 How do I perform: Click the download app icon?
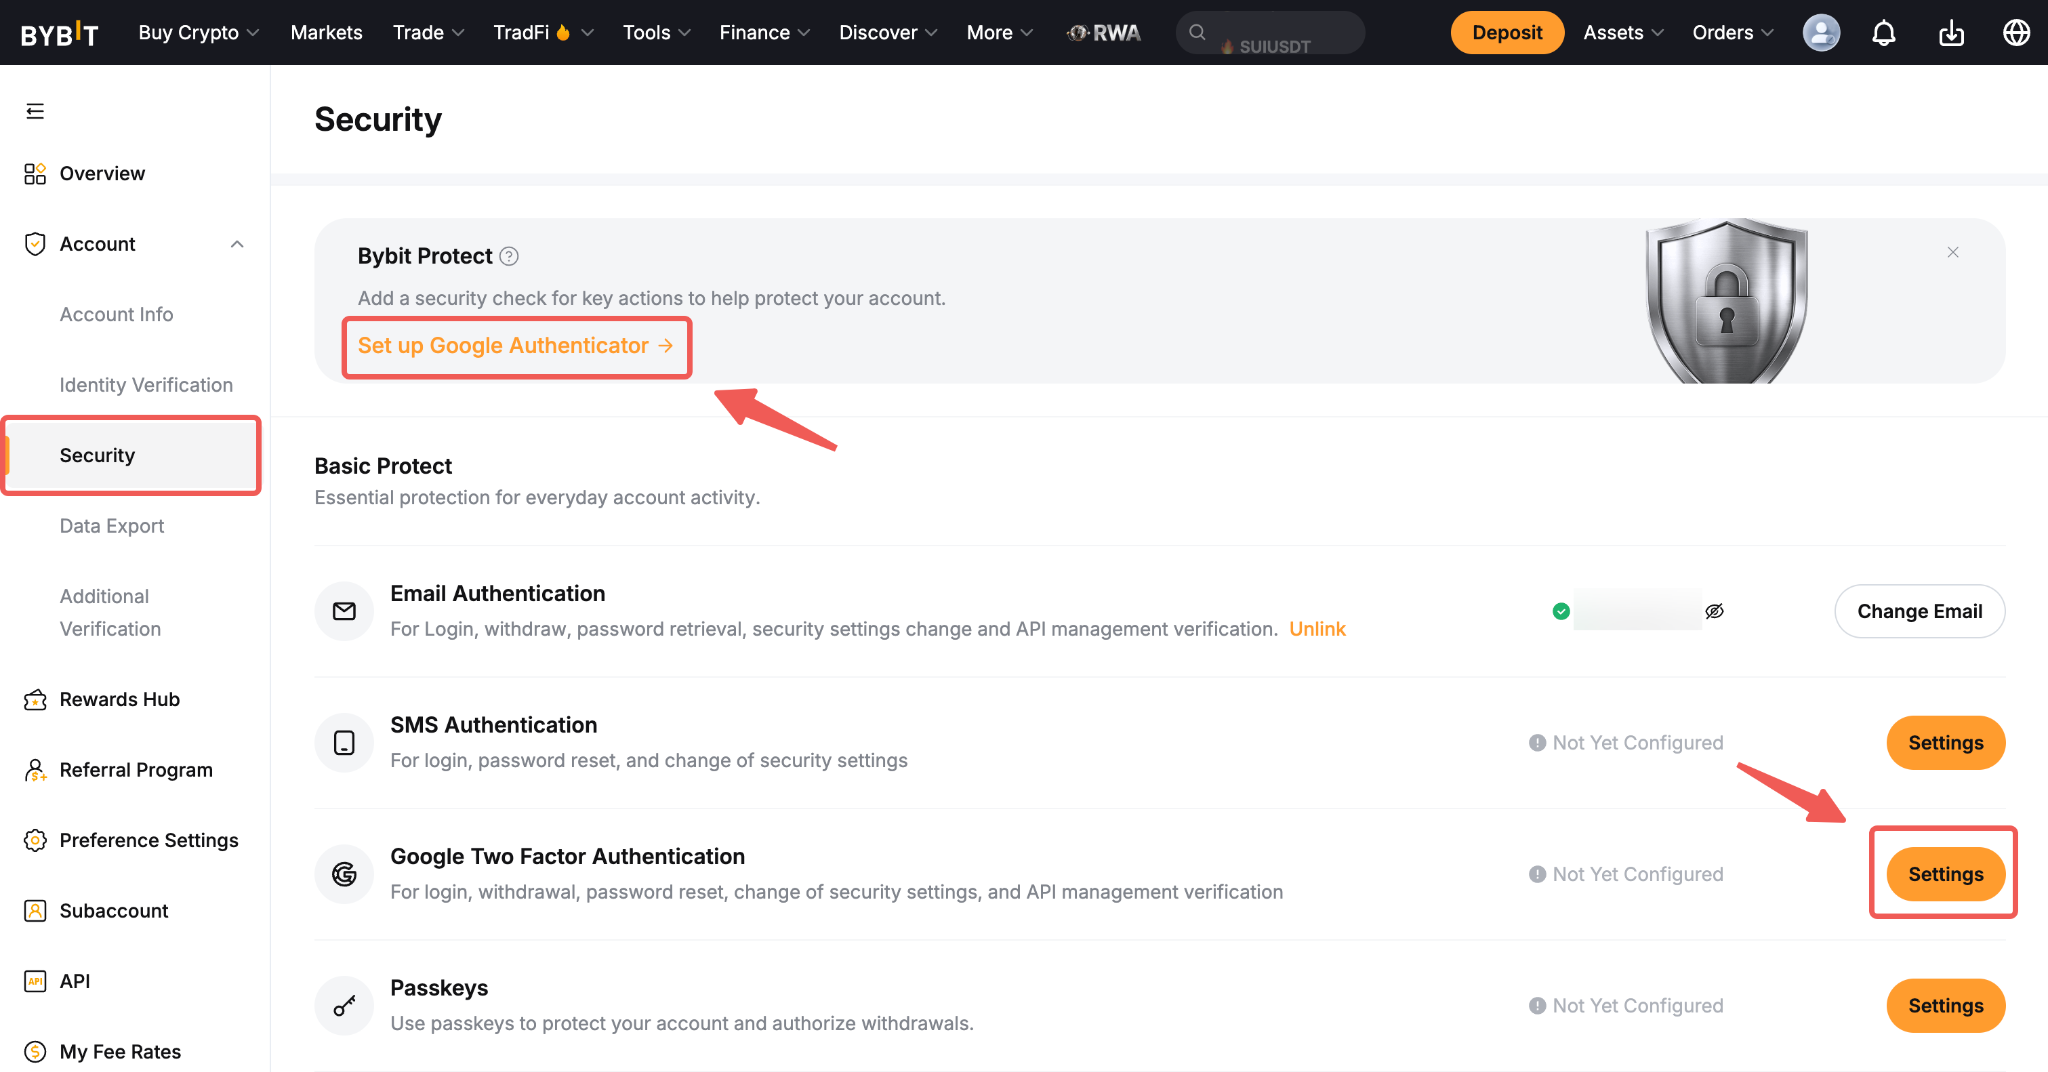point(1951,33)
